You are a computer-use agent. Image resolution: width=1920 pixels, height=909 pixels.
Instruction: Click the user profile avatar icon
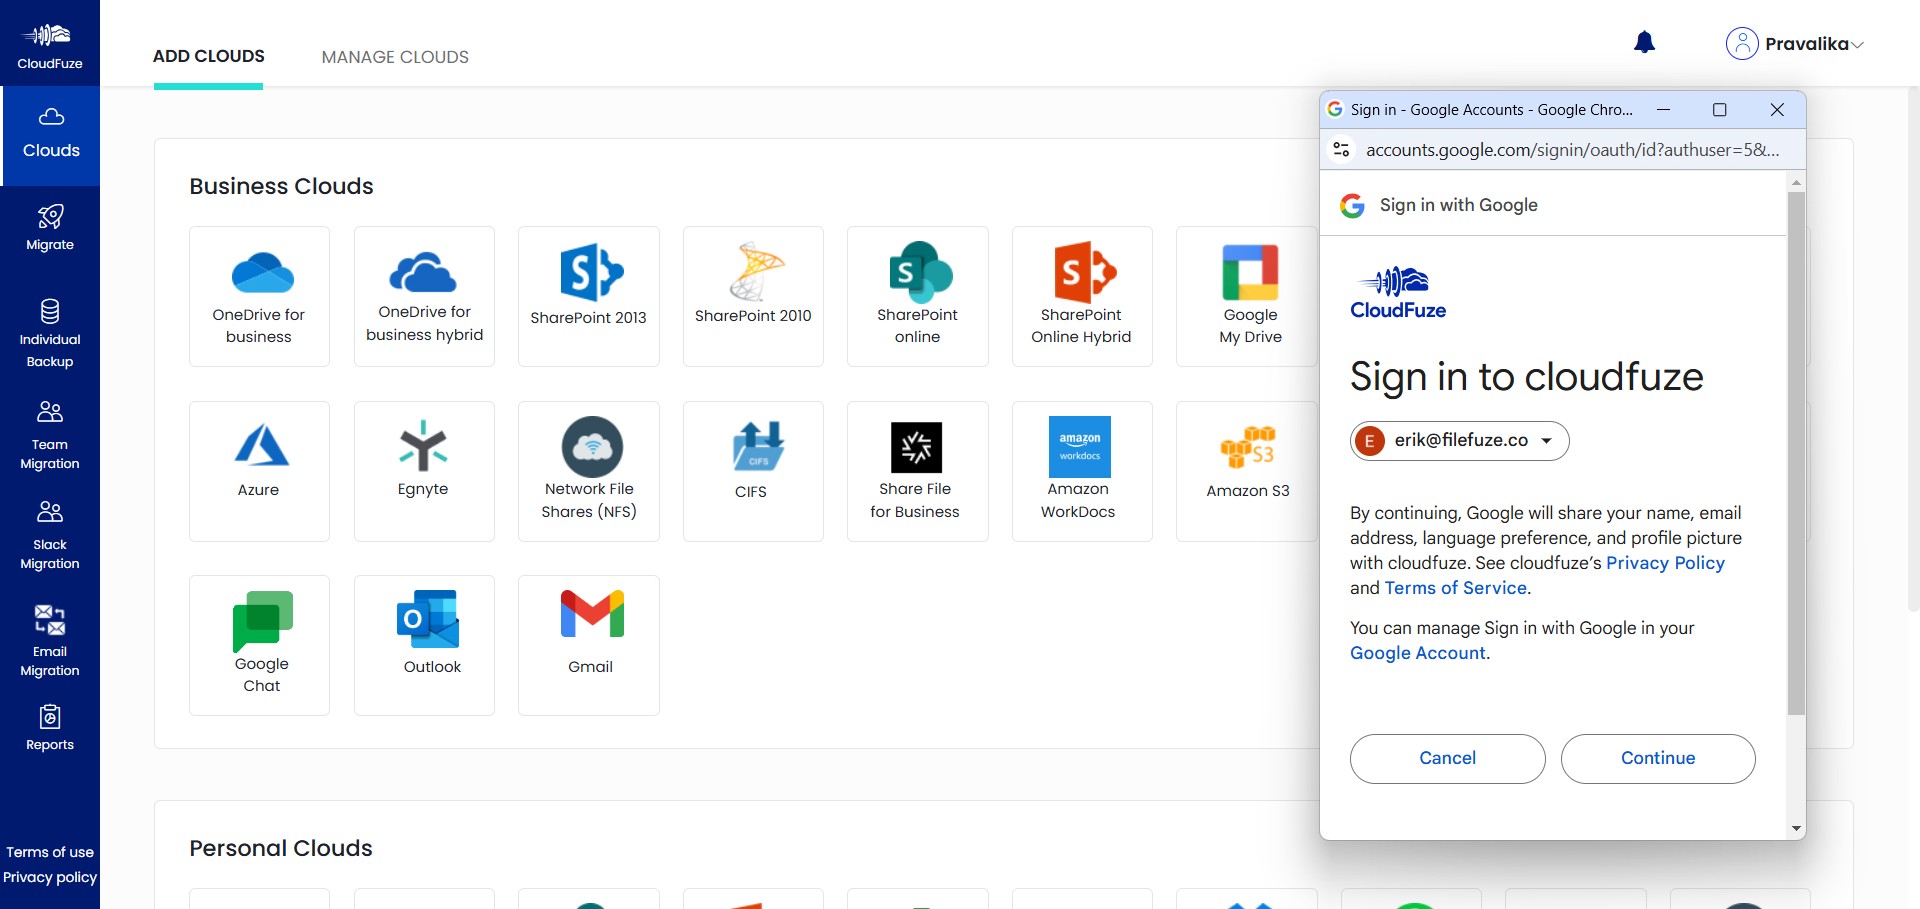(x=1742, y=43)
